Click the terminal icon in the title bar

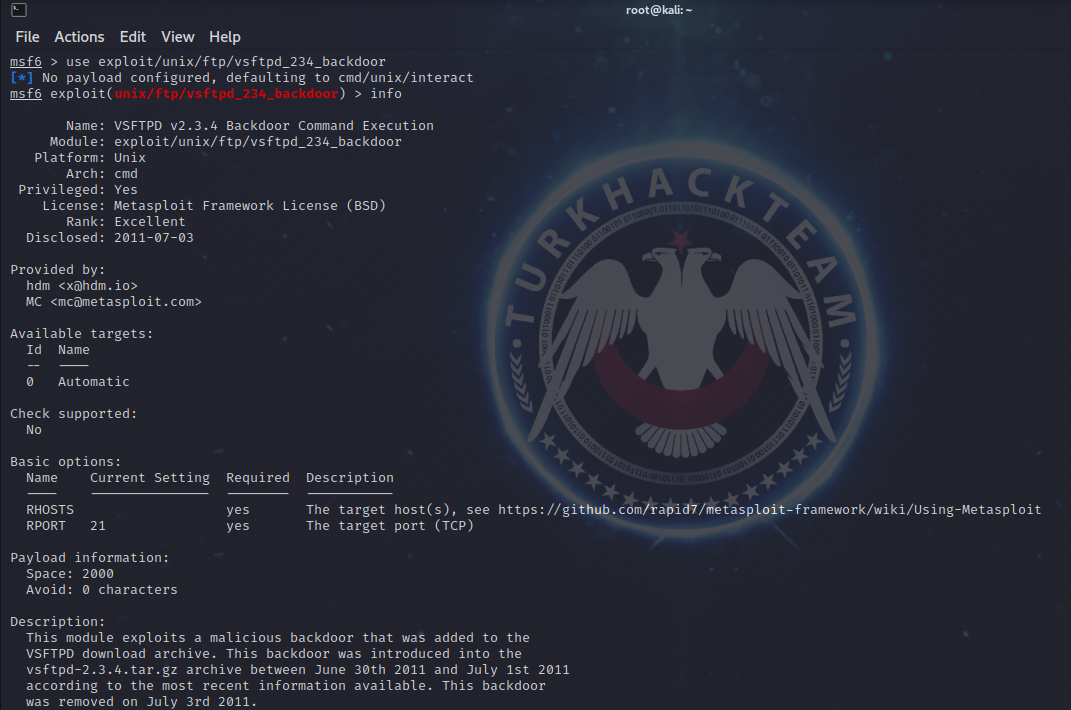[x=19, y=10]
